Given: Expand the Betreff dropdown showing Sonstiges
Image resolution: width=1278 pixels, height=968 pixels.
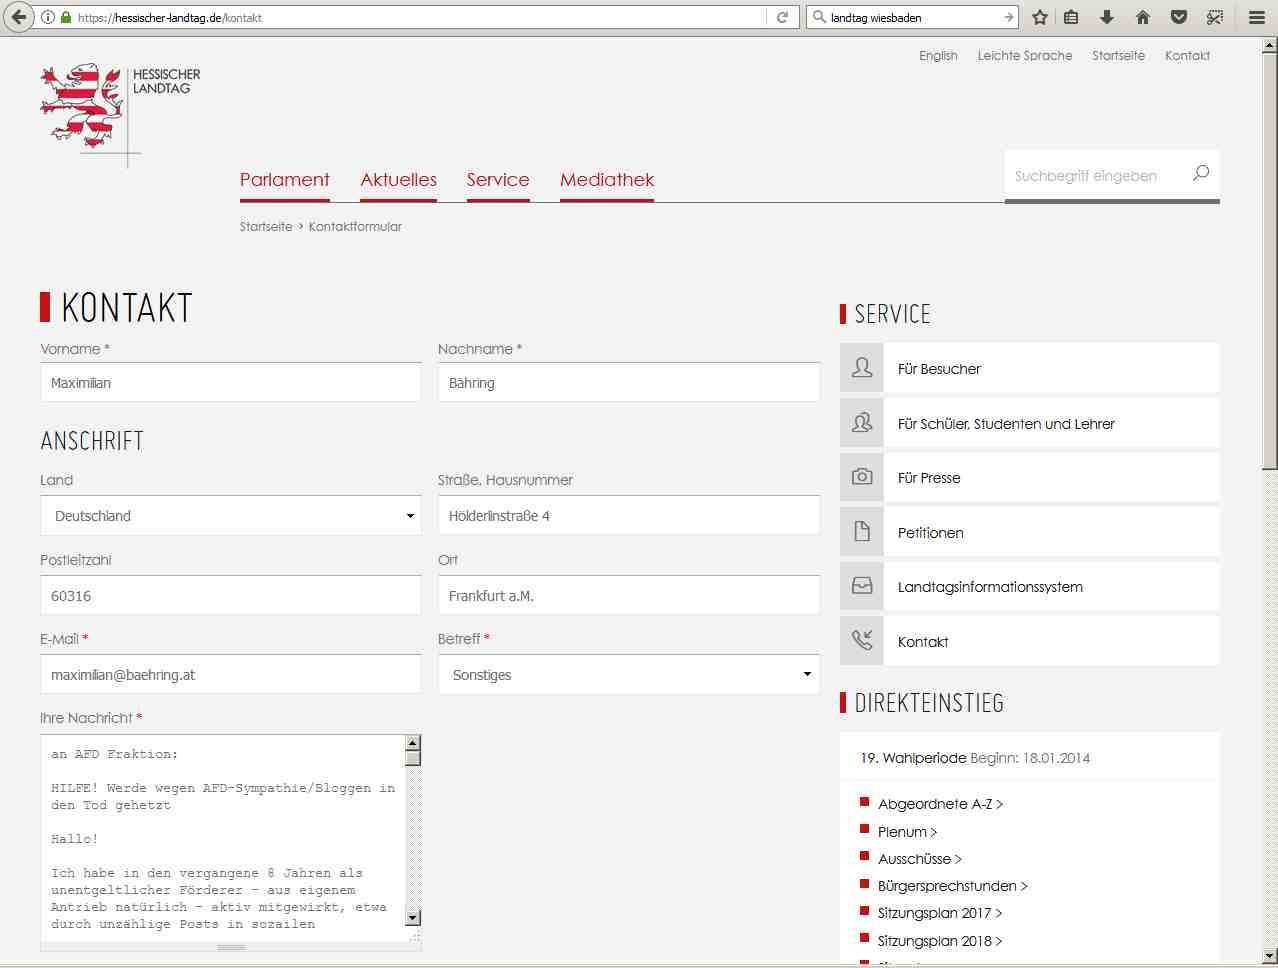Looking at the screenshot, I should (628, 675).
